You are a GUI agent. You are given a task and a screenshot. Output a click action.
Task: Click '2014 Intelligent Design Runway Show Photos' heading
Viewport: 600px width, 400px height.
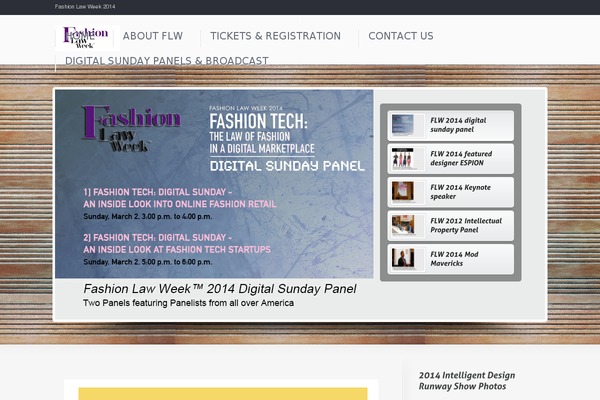[467, 380]
